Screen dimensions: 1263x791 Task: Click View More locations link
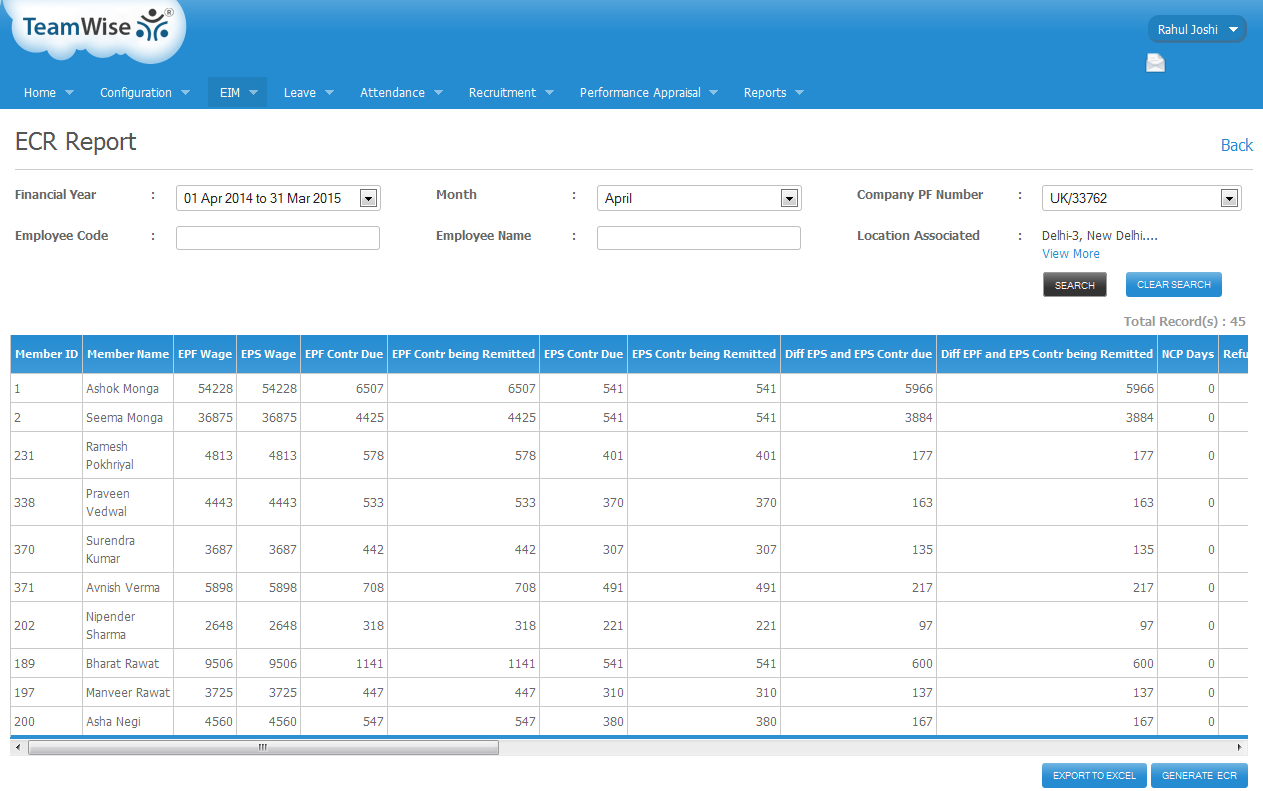(1070, 254)
